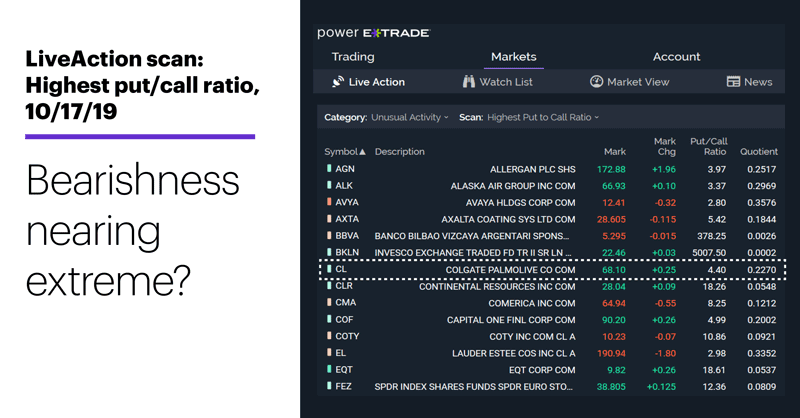Click the green indicator next to AGN

(329, 168)
